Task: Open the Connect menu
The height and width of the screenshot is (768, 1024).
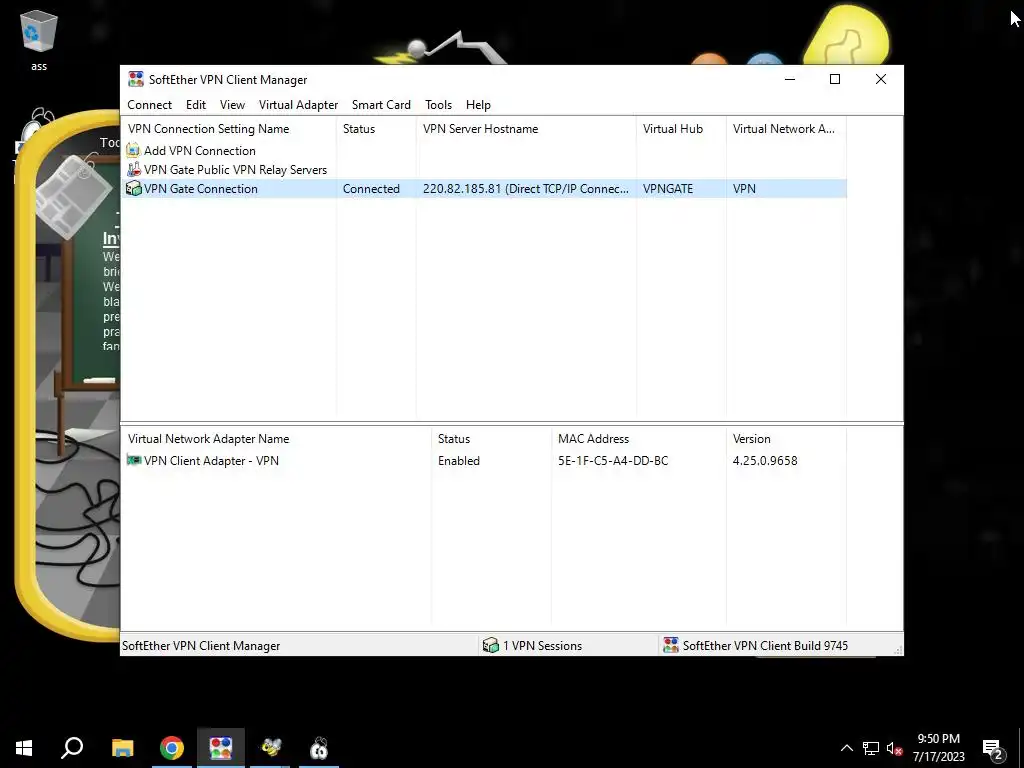Action: [x=150, y=104]
